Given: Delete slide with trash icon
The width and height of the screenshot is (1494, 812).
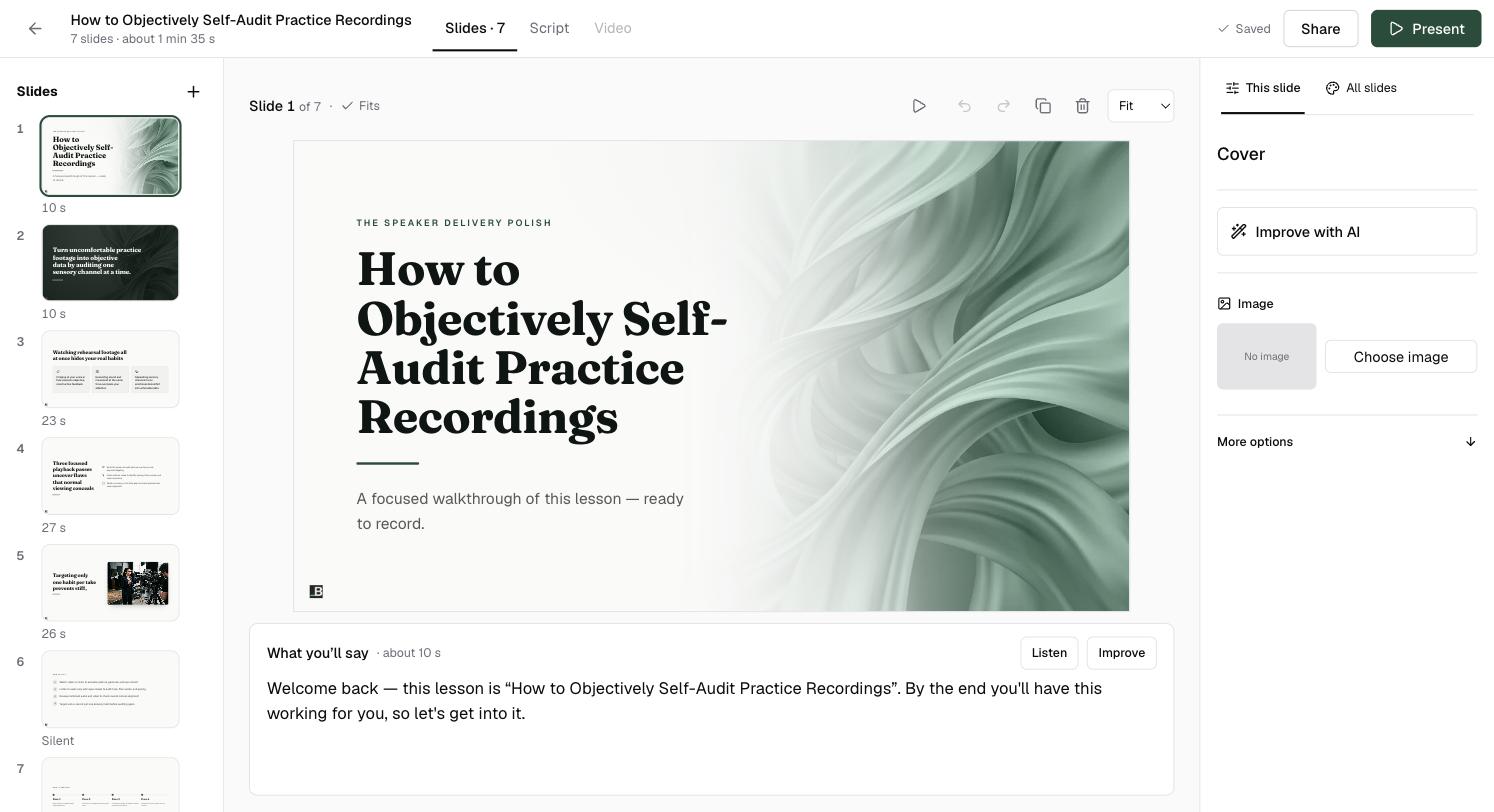Looking at the screenshot, I should pos(1082,106).
